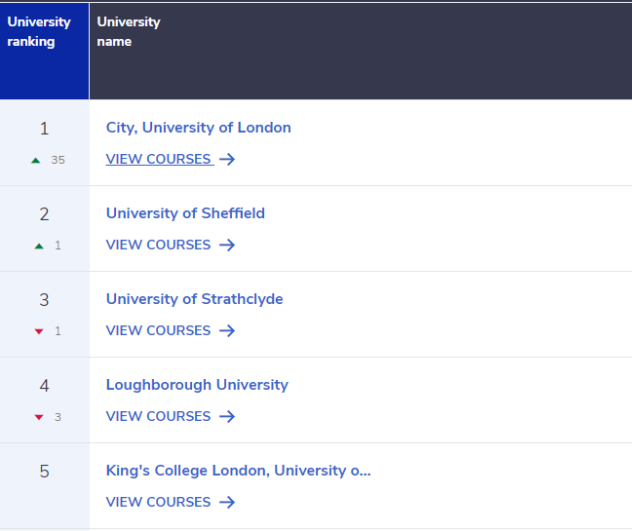Click arrow icon in Loughborough University row
The width and height of the screenshot is (632, 531).
[227, 417]
